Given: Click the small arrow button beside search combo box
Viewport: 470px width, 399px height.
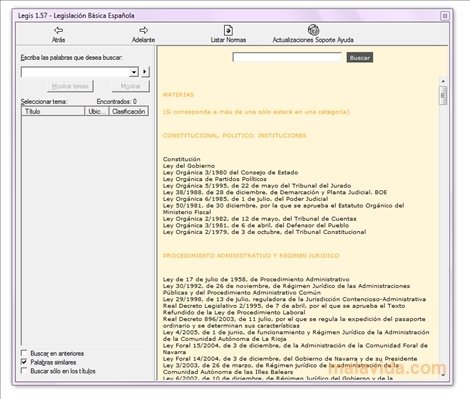Looking at the screenshot, I should click(145, 72).
